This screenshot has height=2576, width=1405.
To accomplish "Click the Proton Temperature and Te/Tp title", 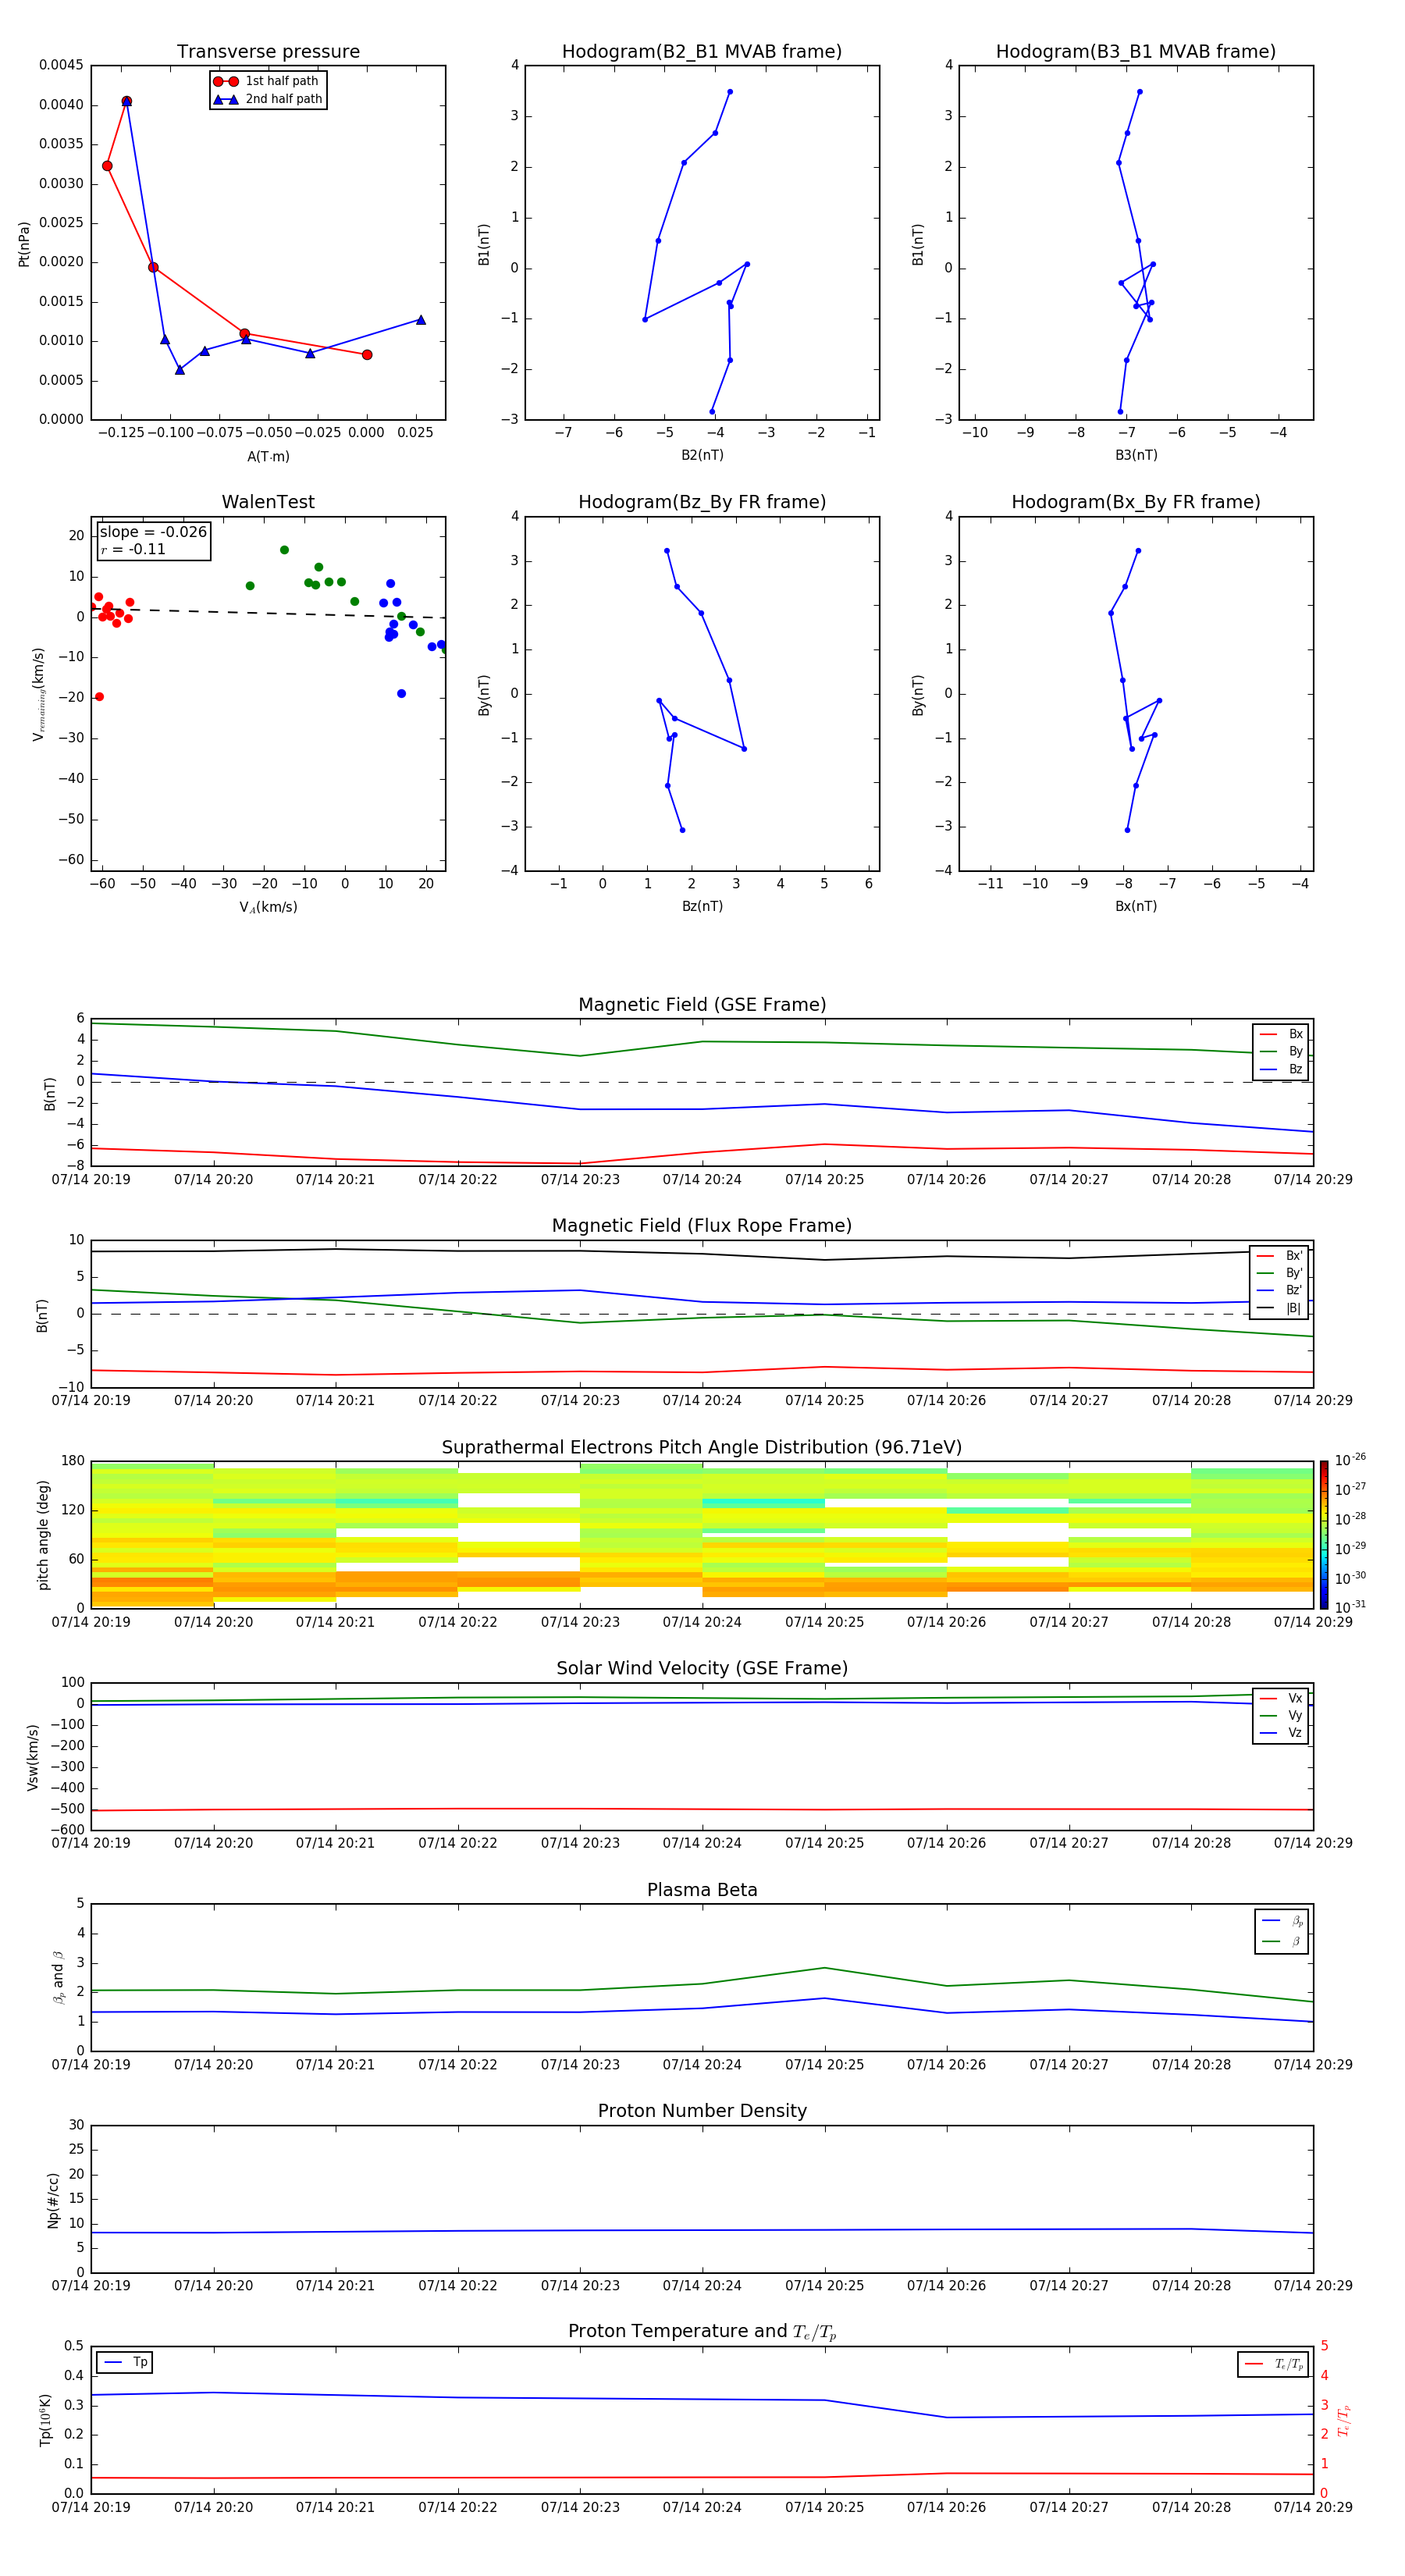I will click(x=702, y=2332).
